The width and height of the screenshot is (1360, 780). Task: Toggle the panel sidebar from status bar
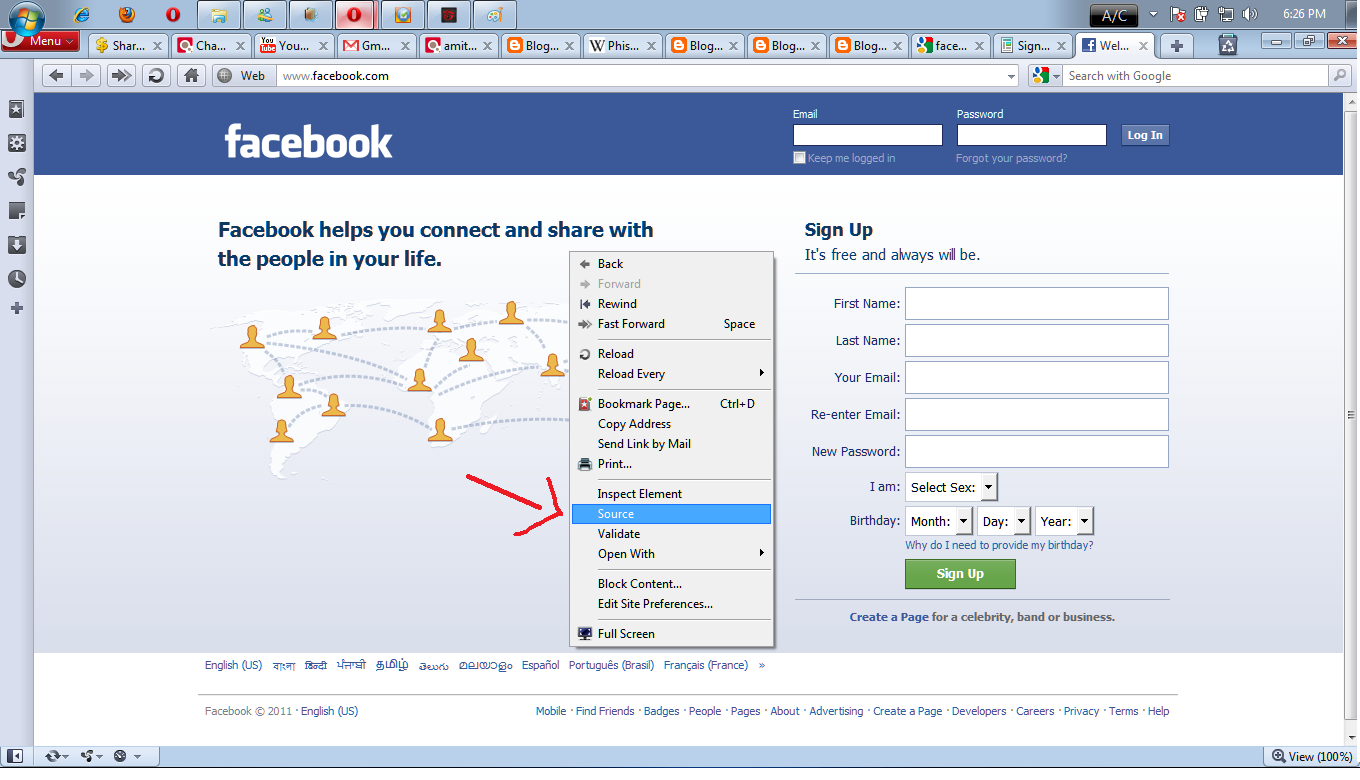[x=16, y=757]
